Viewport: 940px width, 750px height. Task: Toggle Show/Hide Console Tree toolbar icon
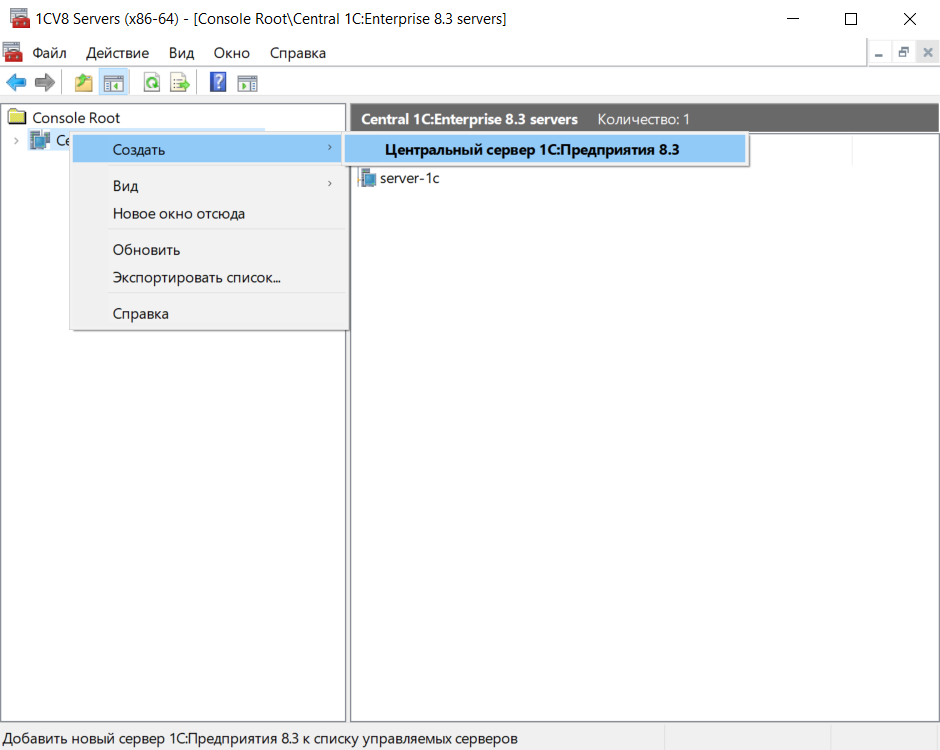pyautogui.click(x=114, y=83)
